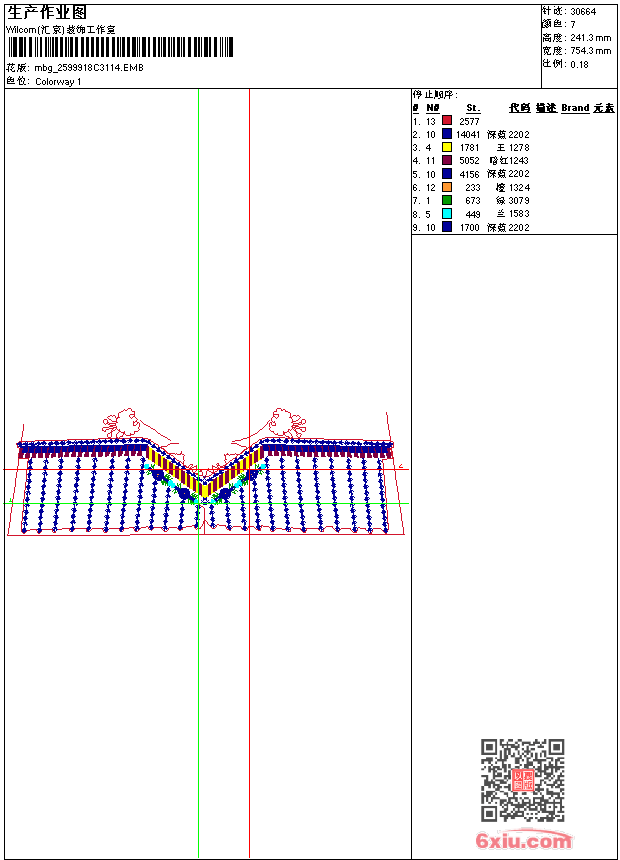Select the scale value '0.18'
Viewport: 620px width, 860px height.
(x=579, y=65)
